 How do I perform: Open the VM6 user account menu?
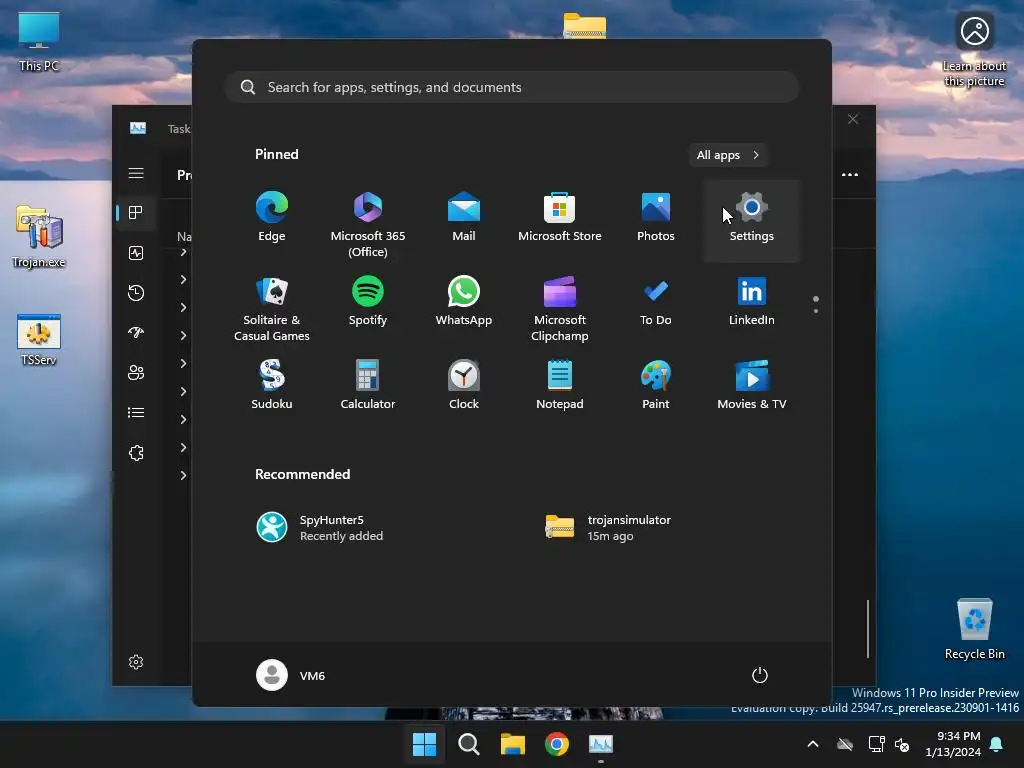tap(291, 675)
